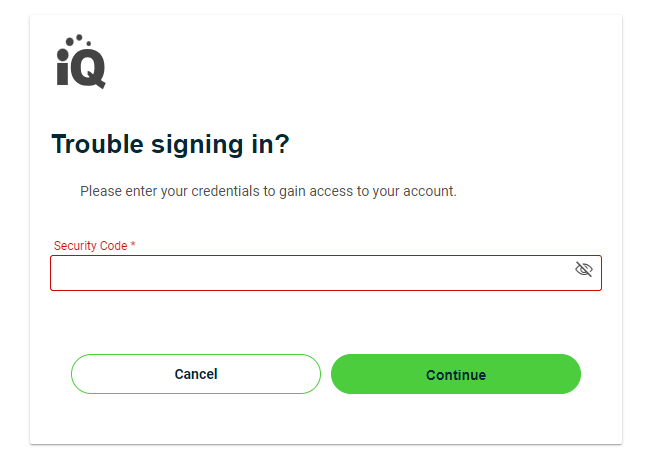The width and height of the screenshot is (648, 458).
Task: Click the required asterisk beside Security Code
Action: (x=133, y=244)
